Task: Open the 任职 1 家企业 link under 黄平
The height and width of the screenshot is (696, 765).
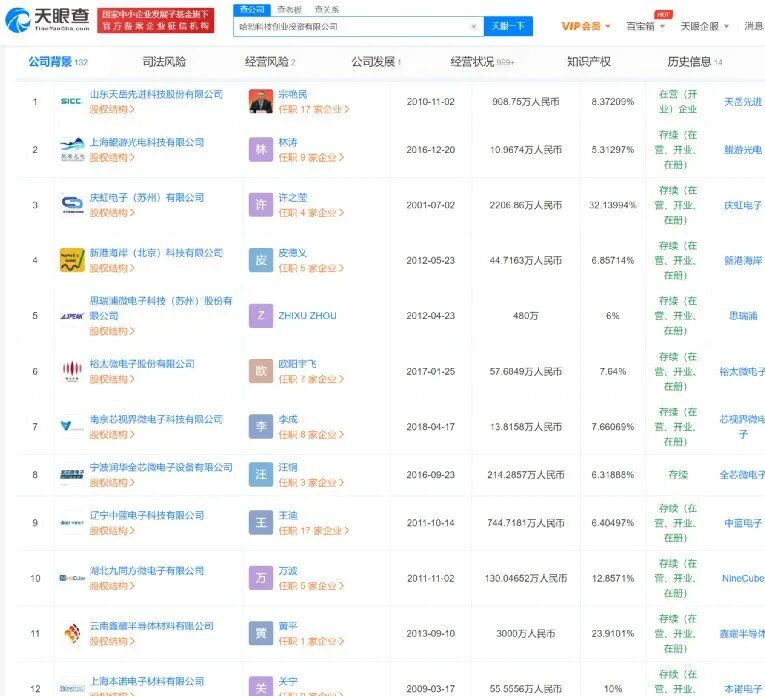Action: (x=311, y=641)
